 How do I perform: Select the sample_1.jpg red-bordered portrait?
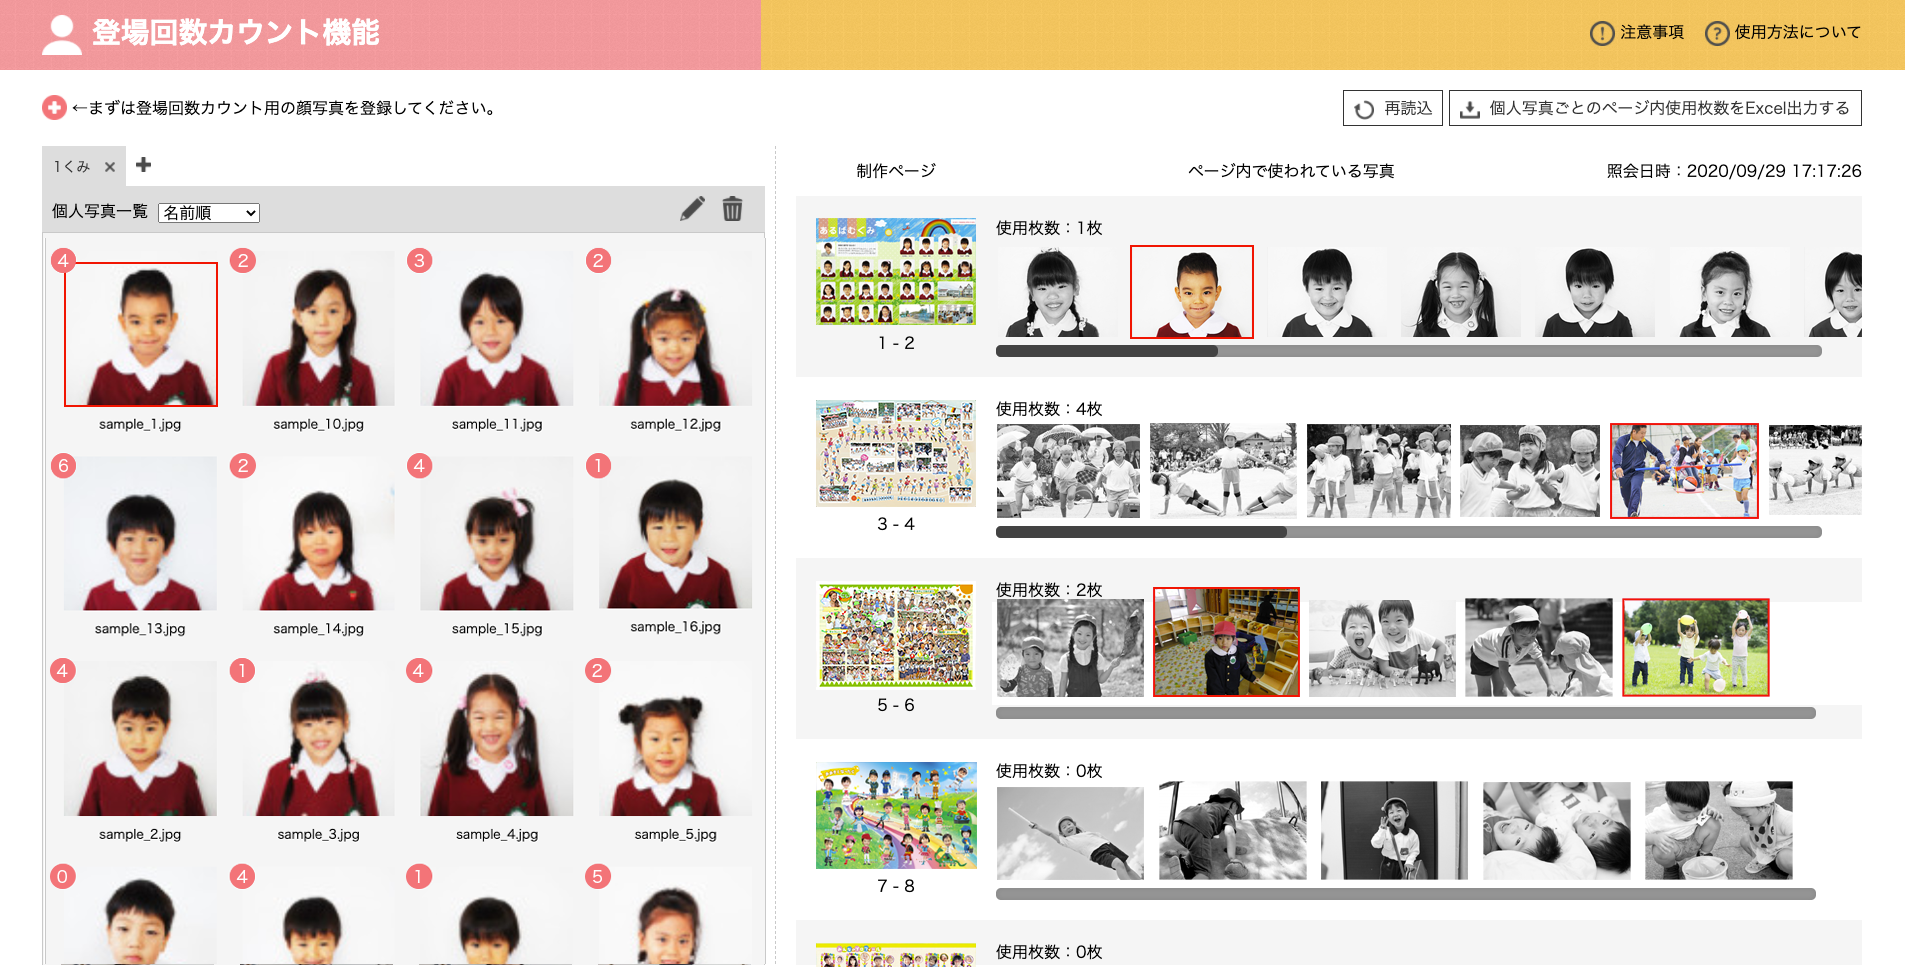[141, 333]
